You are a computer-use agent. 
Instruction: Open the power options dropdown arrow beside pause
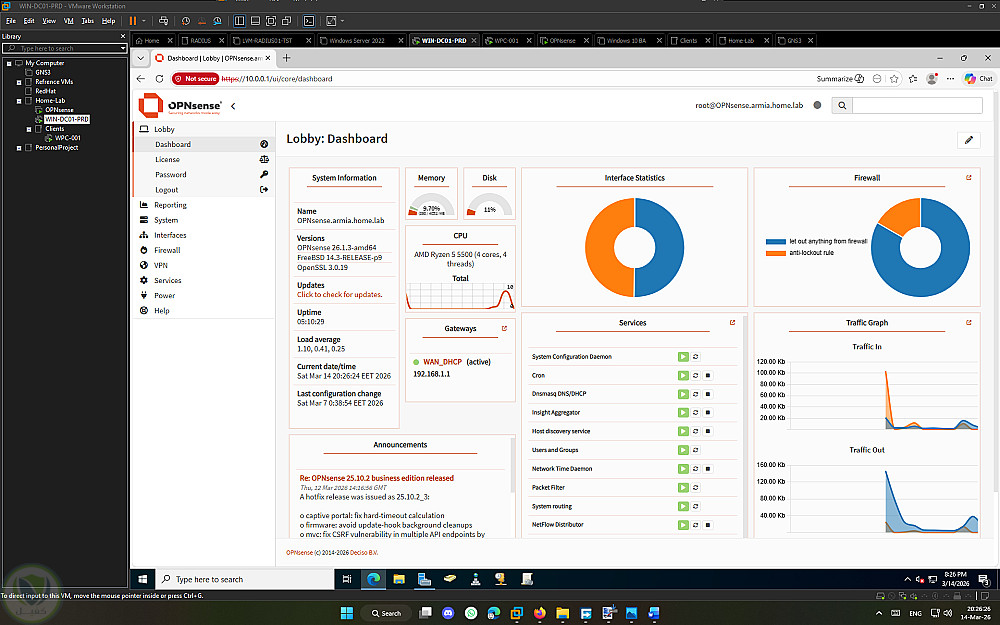coord(143,21)
